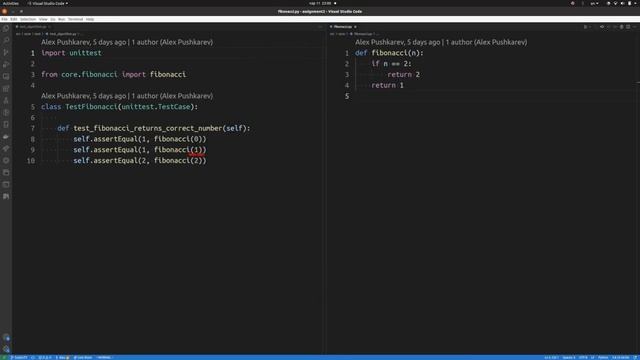Screen dimensions: 640x360
Task: Expand run options dropdown beside play icon
Action: [x=590, y=27]
